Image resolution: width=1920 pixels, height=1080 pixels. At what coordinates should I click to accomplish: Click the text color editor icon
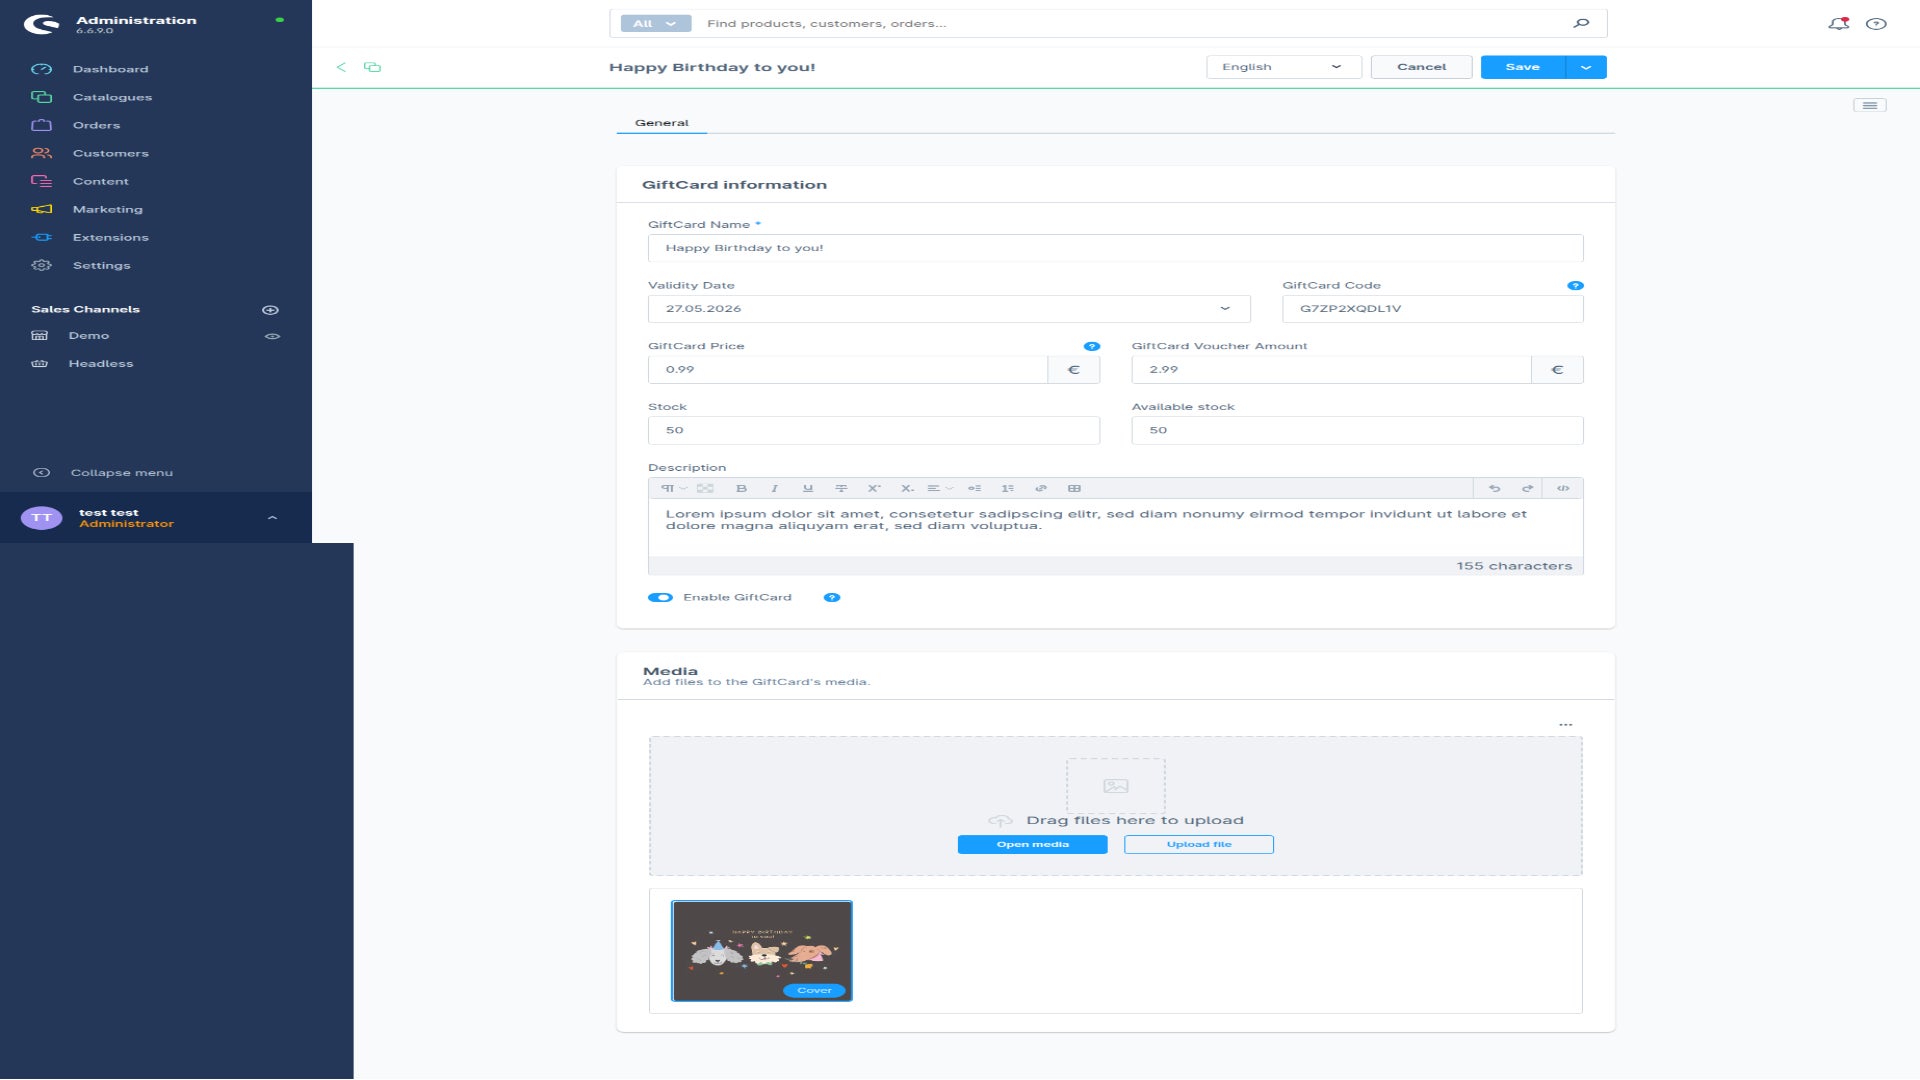[x=705, y=489]
